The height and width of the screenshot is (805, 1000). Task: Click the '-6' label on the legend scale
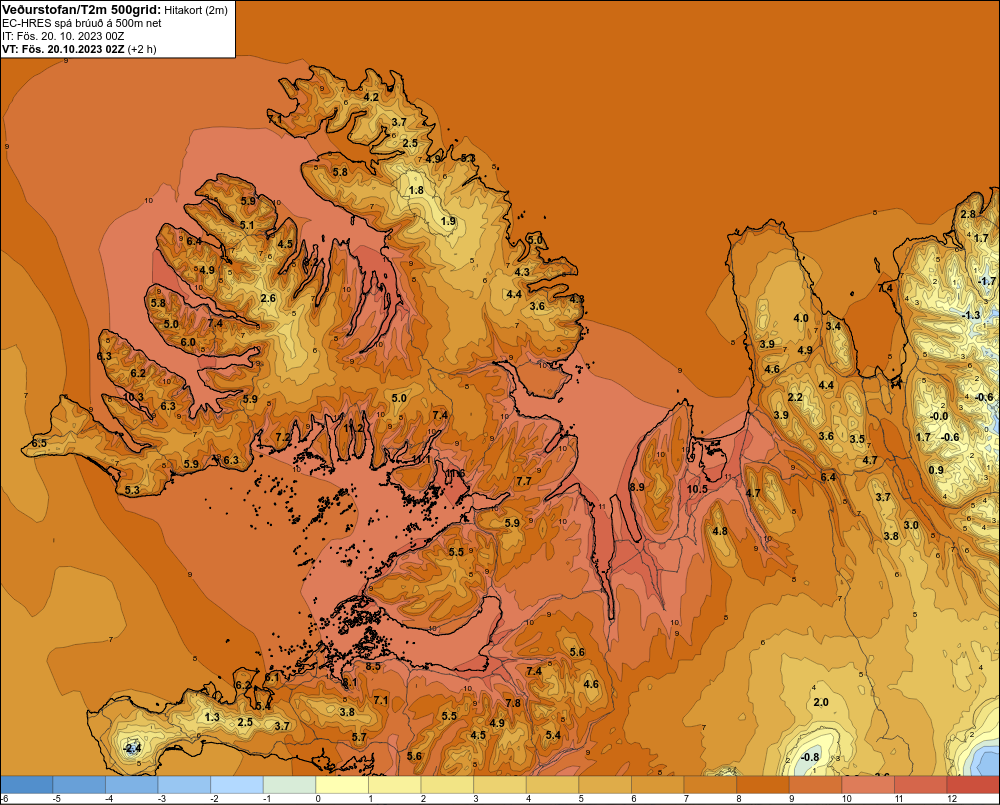(x=4, y=799)
